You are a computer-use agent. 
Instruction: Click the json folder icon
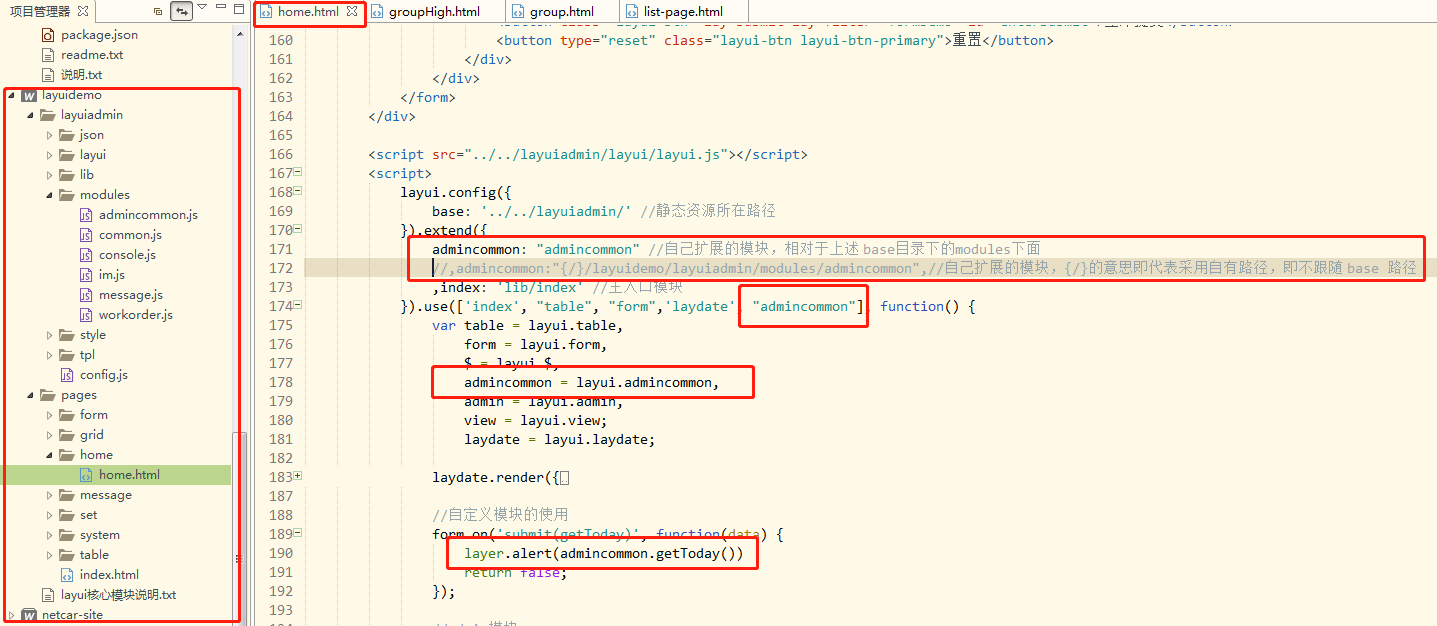tap(67, 135)
